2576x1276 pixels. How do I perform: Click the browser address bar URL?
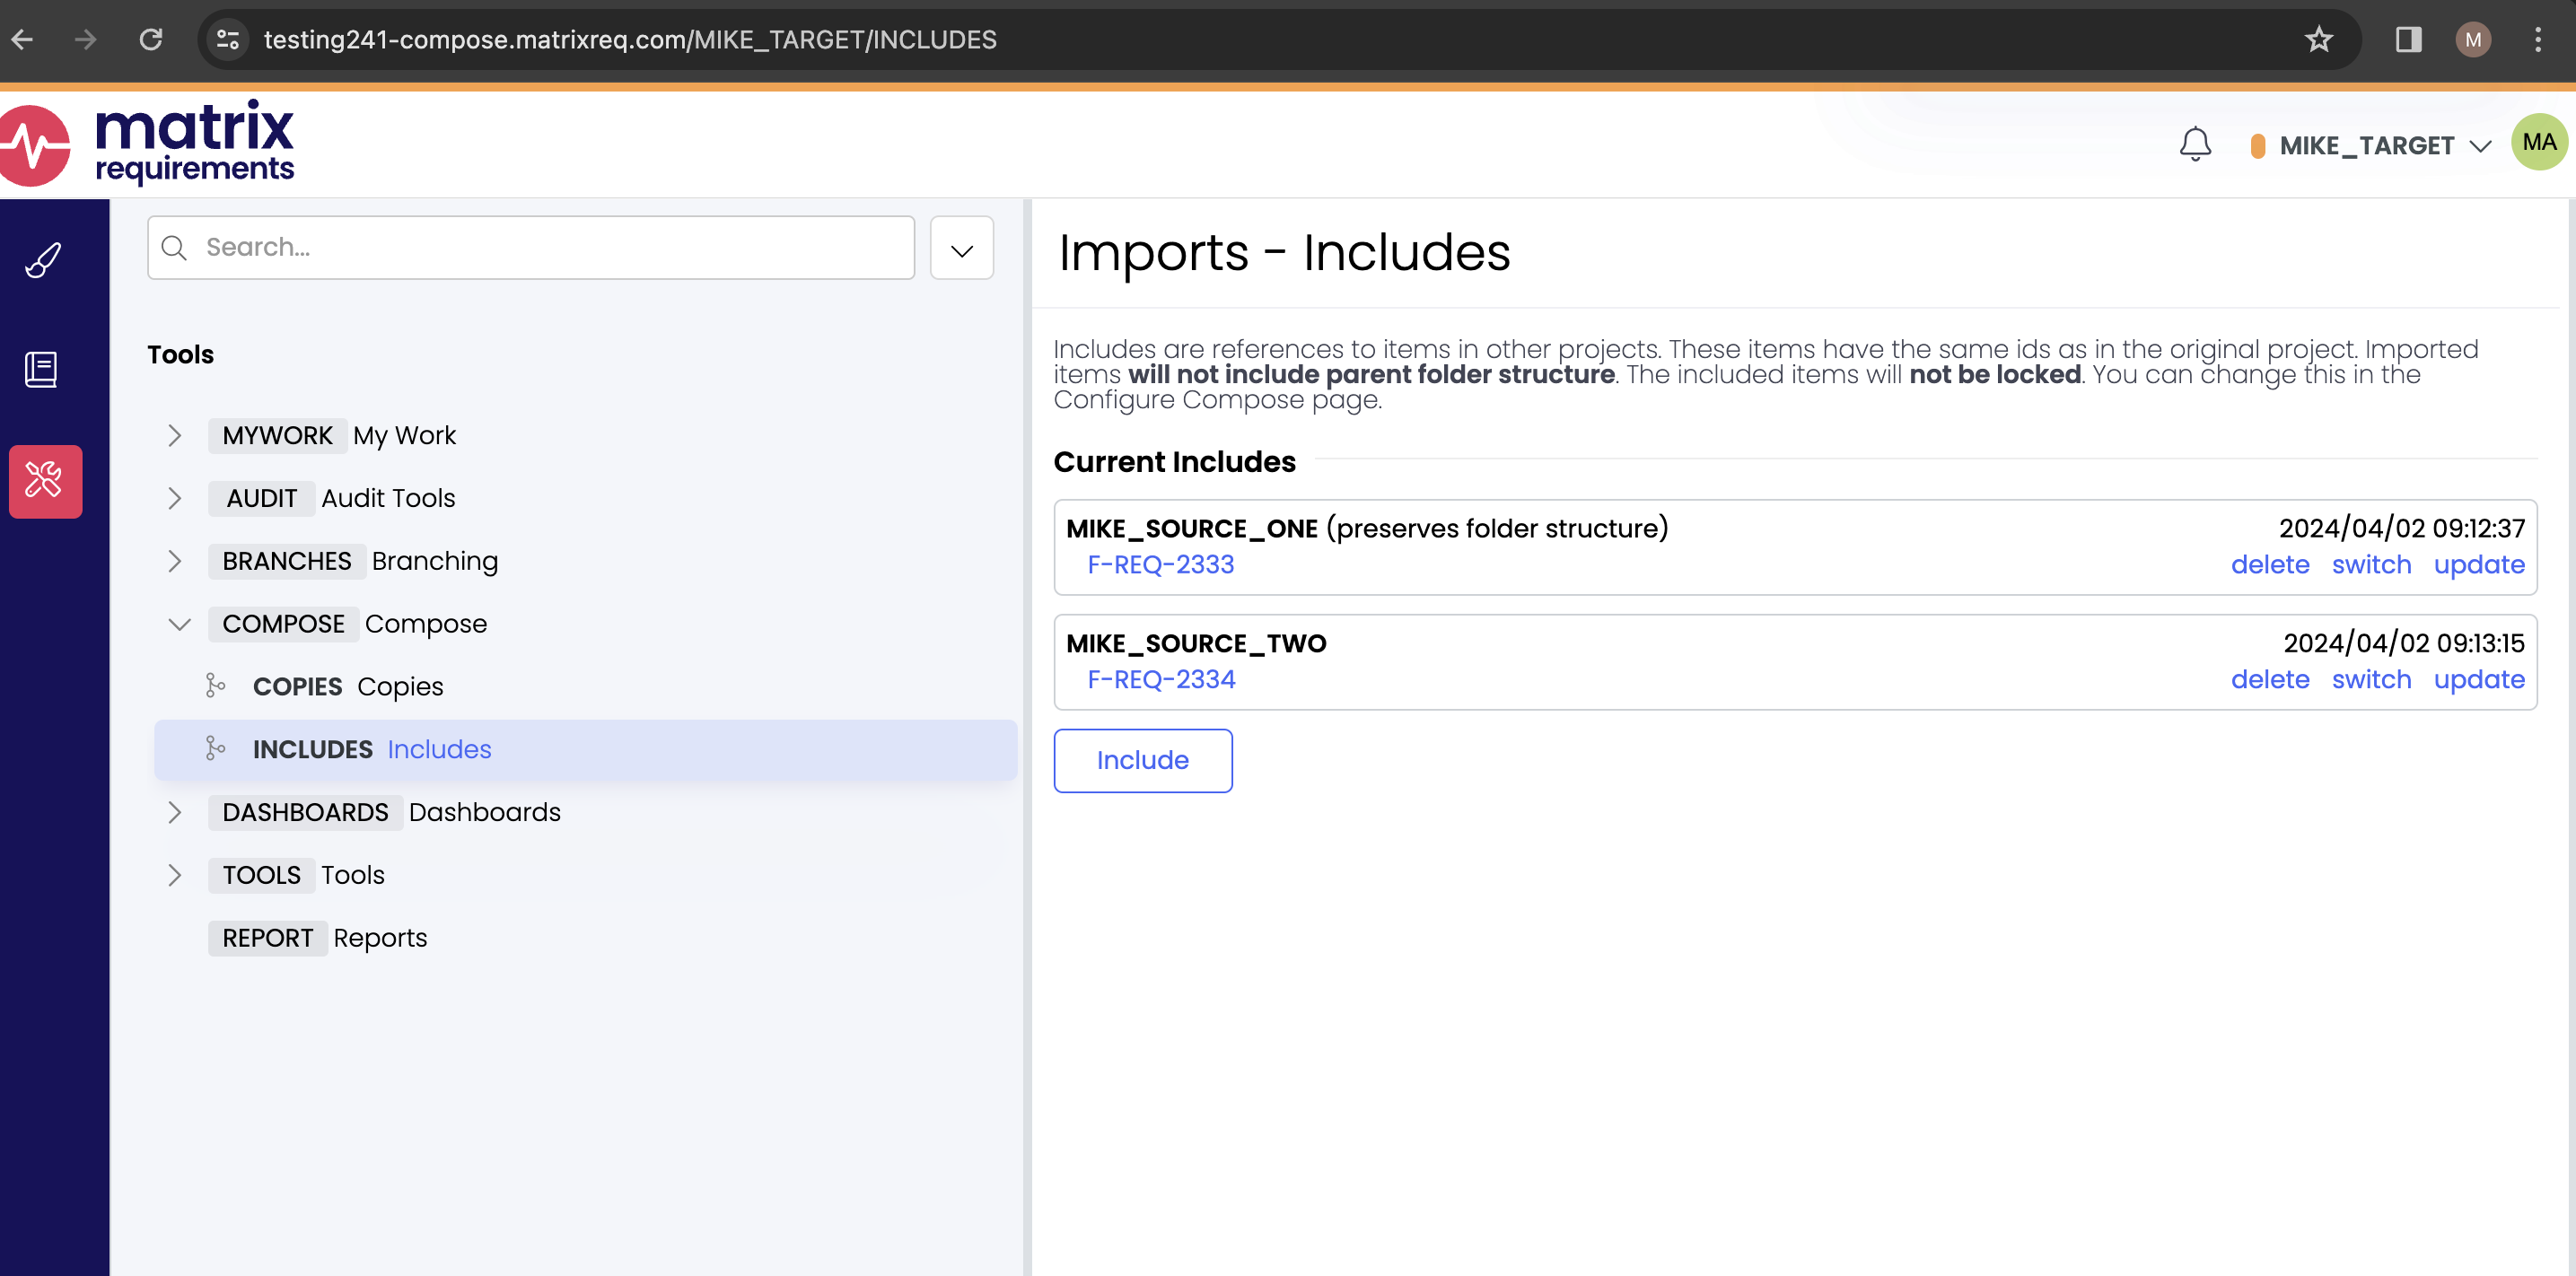coord(630,39)
